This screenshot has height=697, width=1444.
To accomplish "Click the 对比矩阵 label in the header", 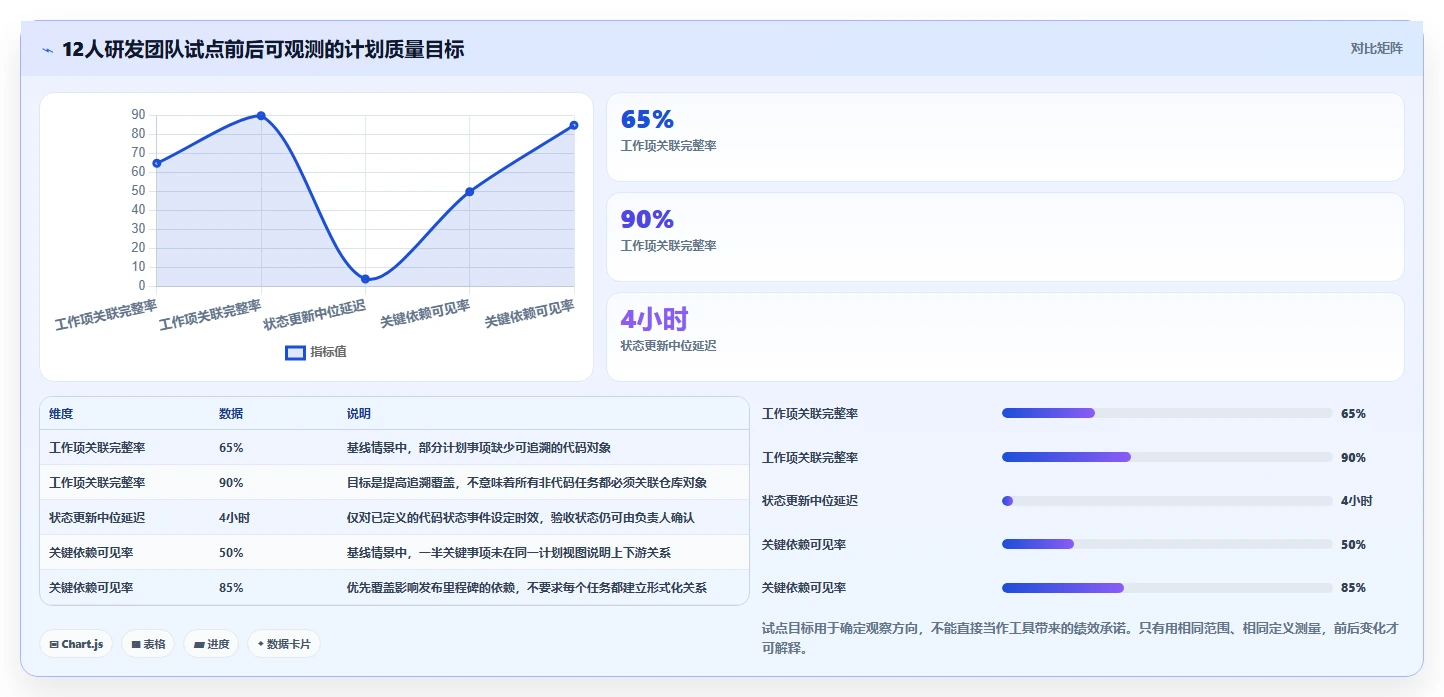I will pos(1376,48).
